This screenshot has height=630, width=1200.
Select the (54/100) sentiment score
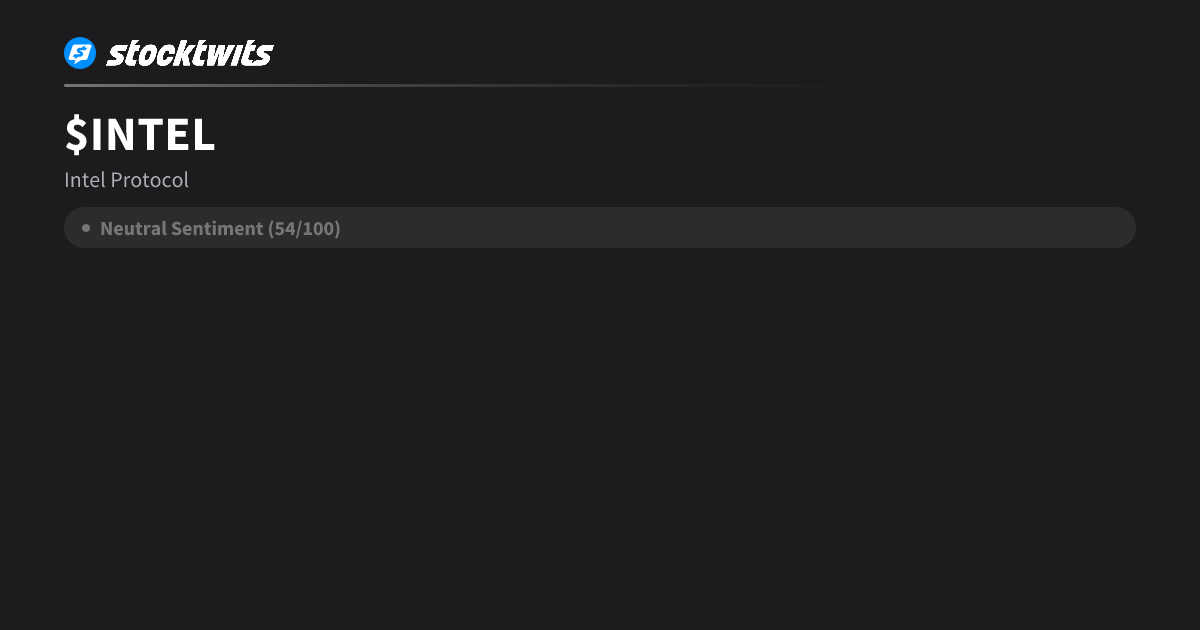point(304,228)
